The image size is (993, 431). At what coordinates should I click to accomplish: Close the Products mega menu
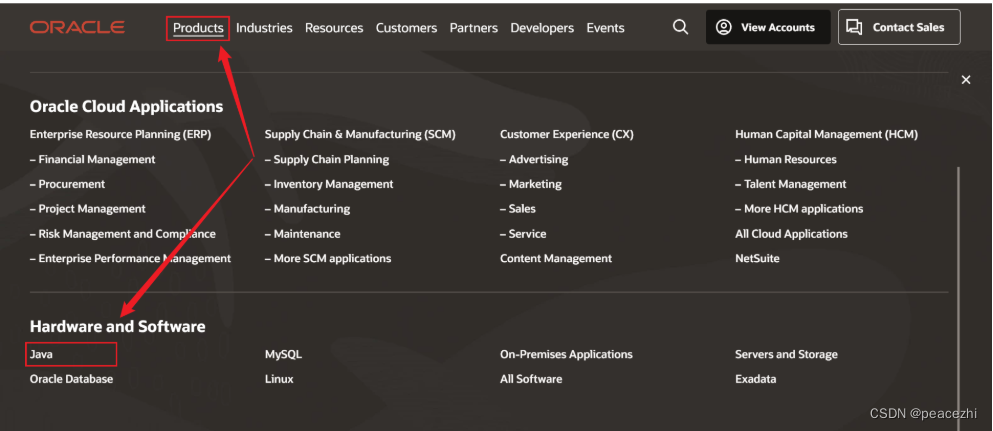[965, 80]
